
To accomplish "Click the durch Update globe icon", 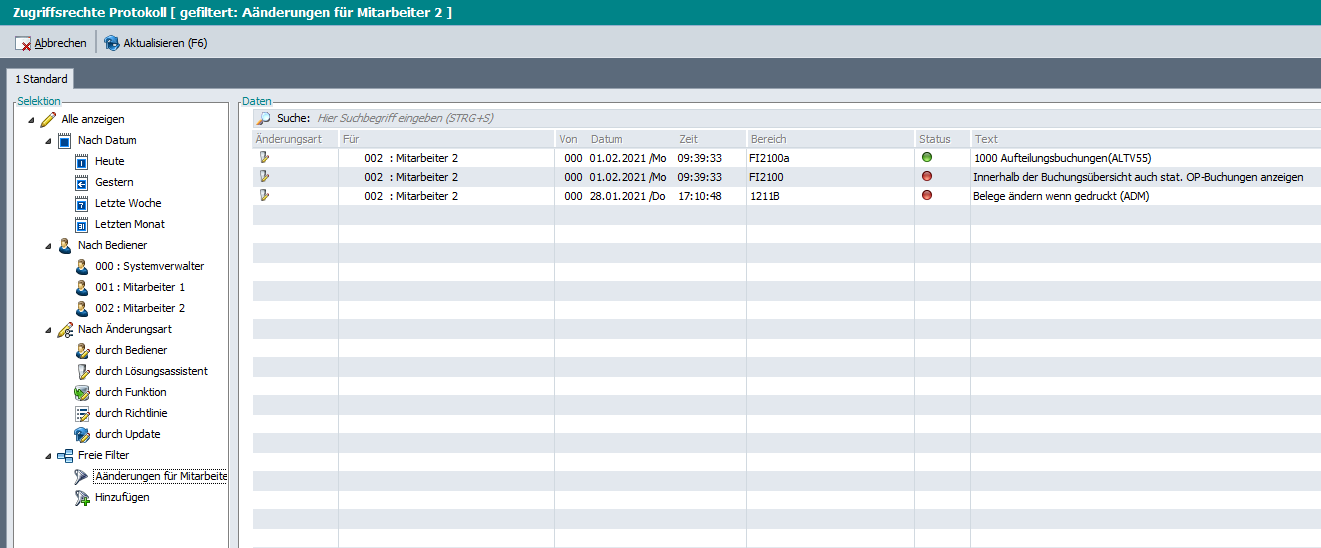I will [x=82, y=434].
